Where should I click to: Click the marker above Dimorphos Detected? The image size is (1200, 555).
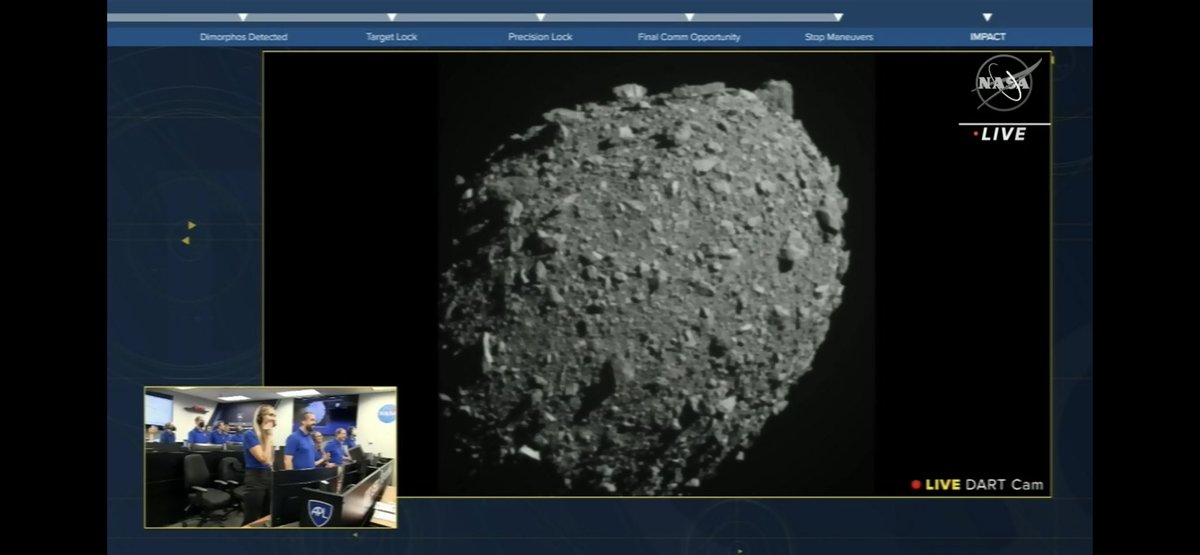click(x=243, y=17)
